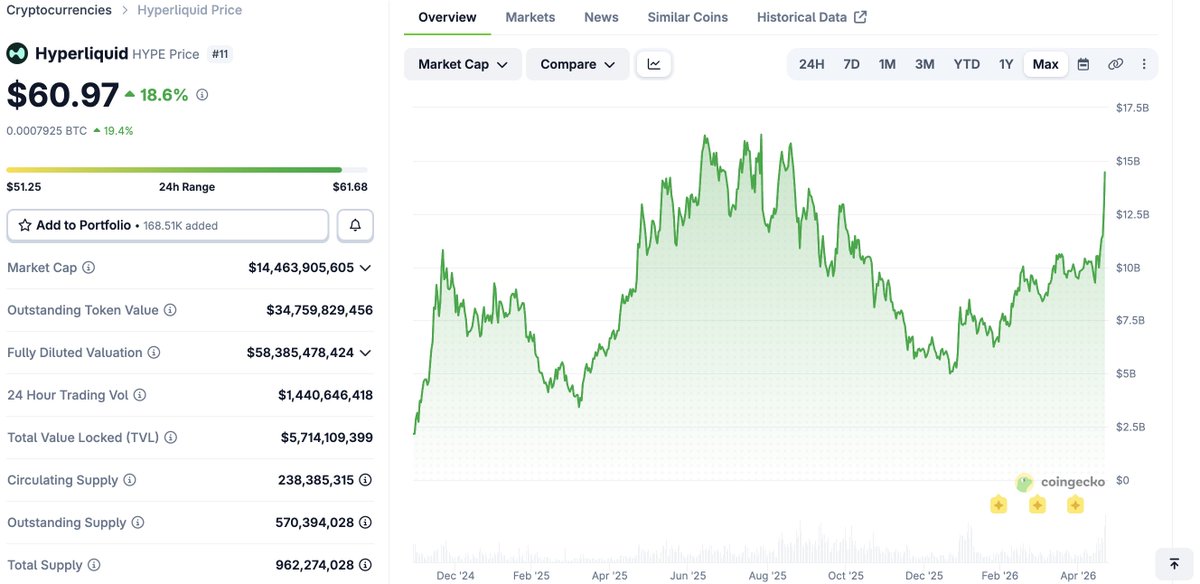Screen dimensions: 1200x584
Task: Click info icon after 570,394,028 value
Action: tap(366, 523)
